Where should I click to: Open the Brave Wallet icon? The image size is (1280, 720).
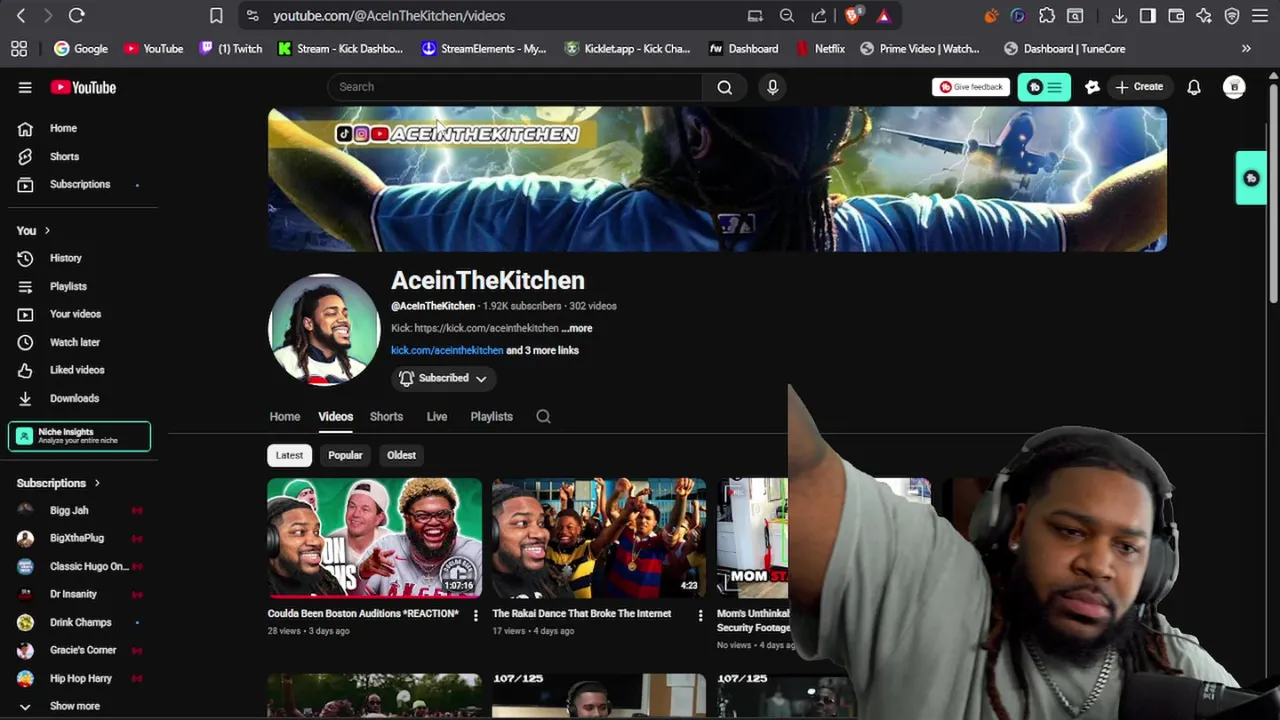pyautogui.click(x=1176, y=15)
